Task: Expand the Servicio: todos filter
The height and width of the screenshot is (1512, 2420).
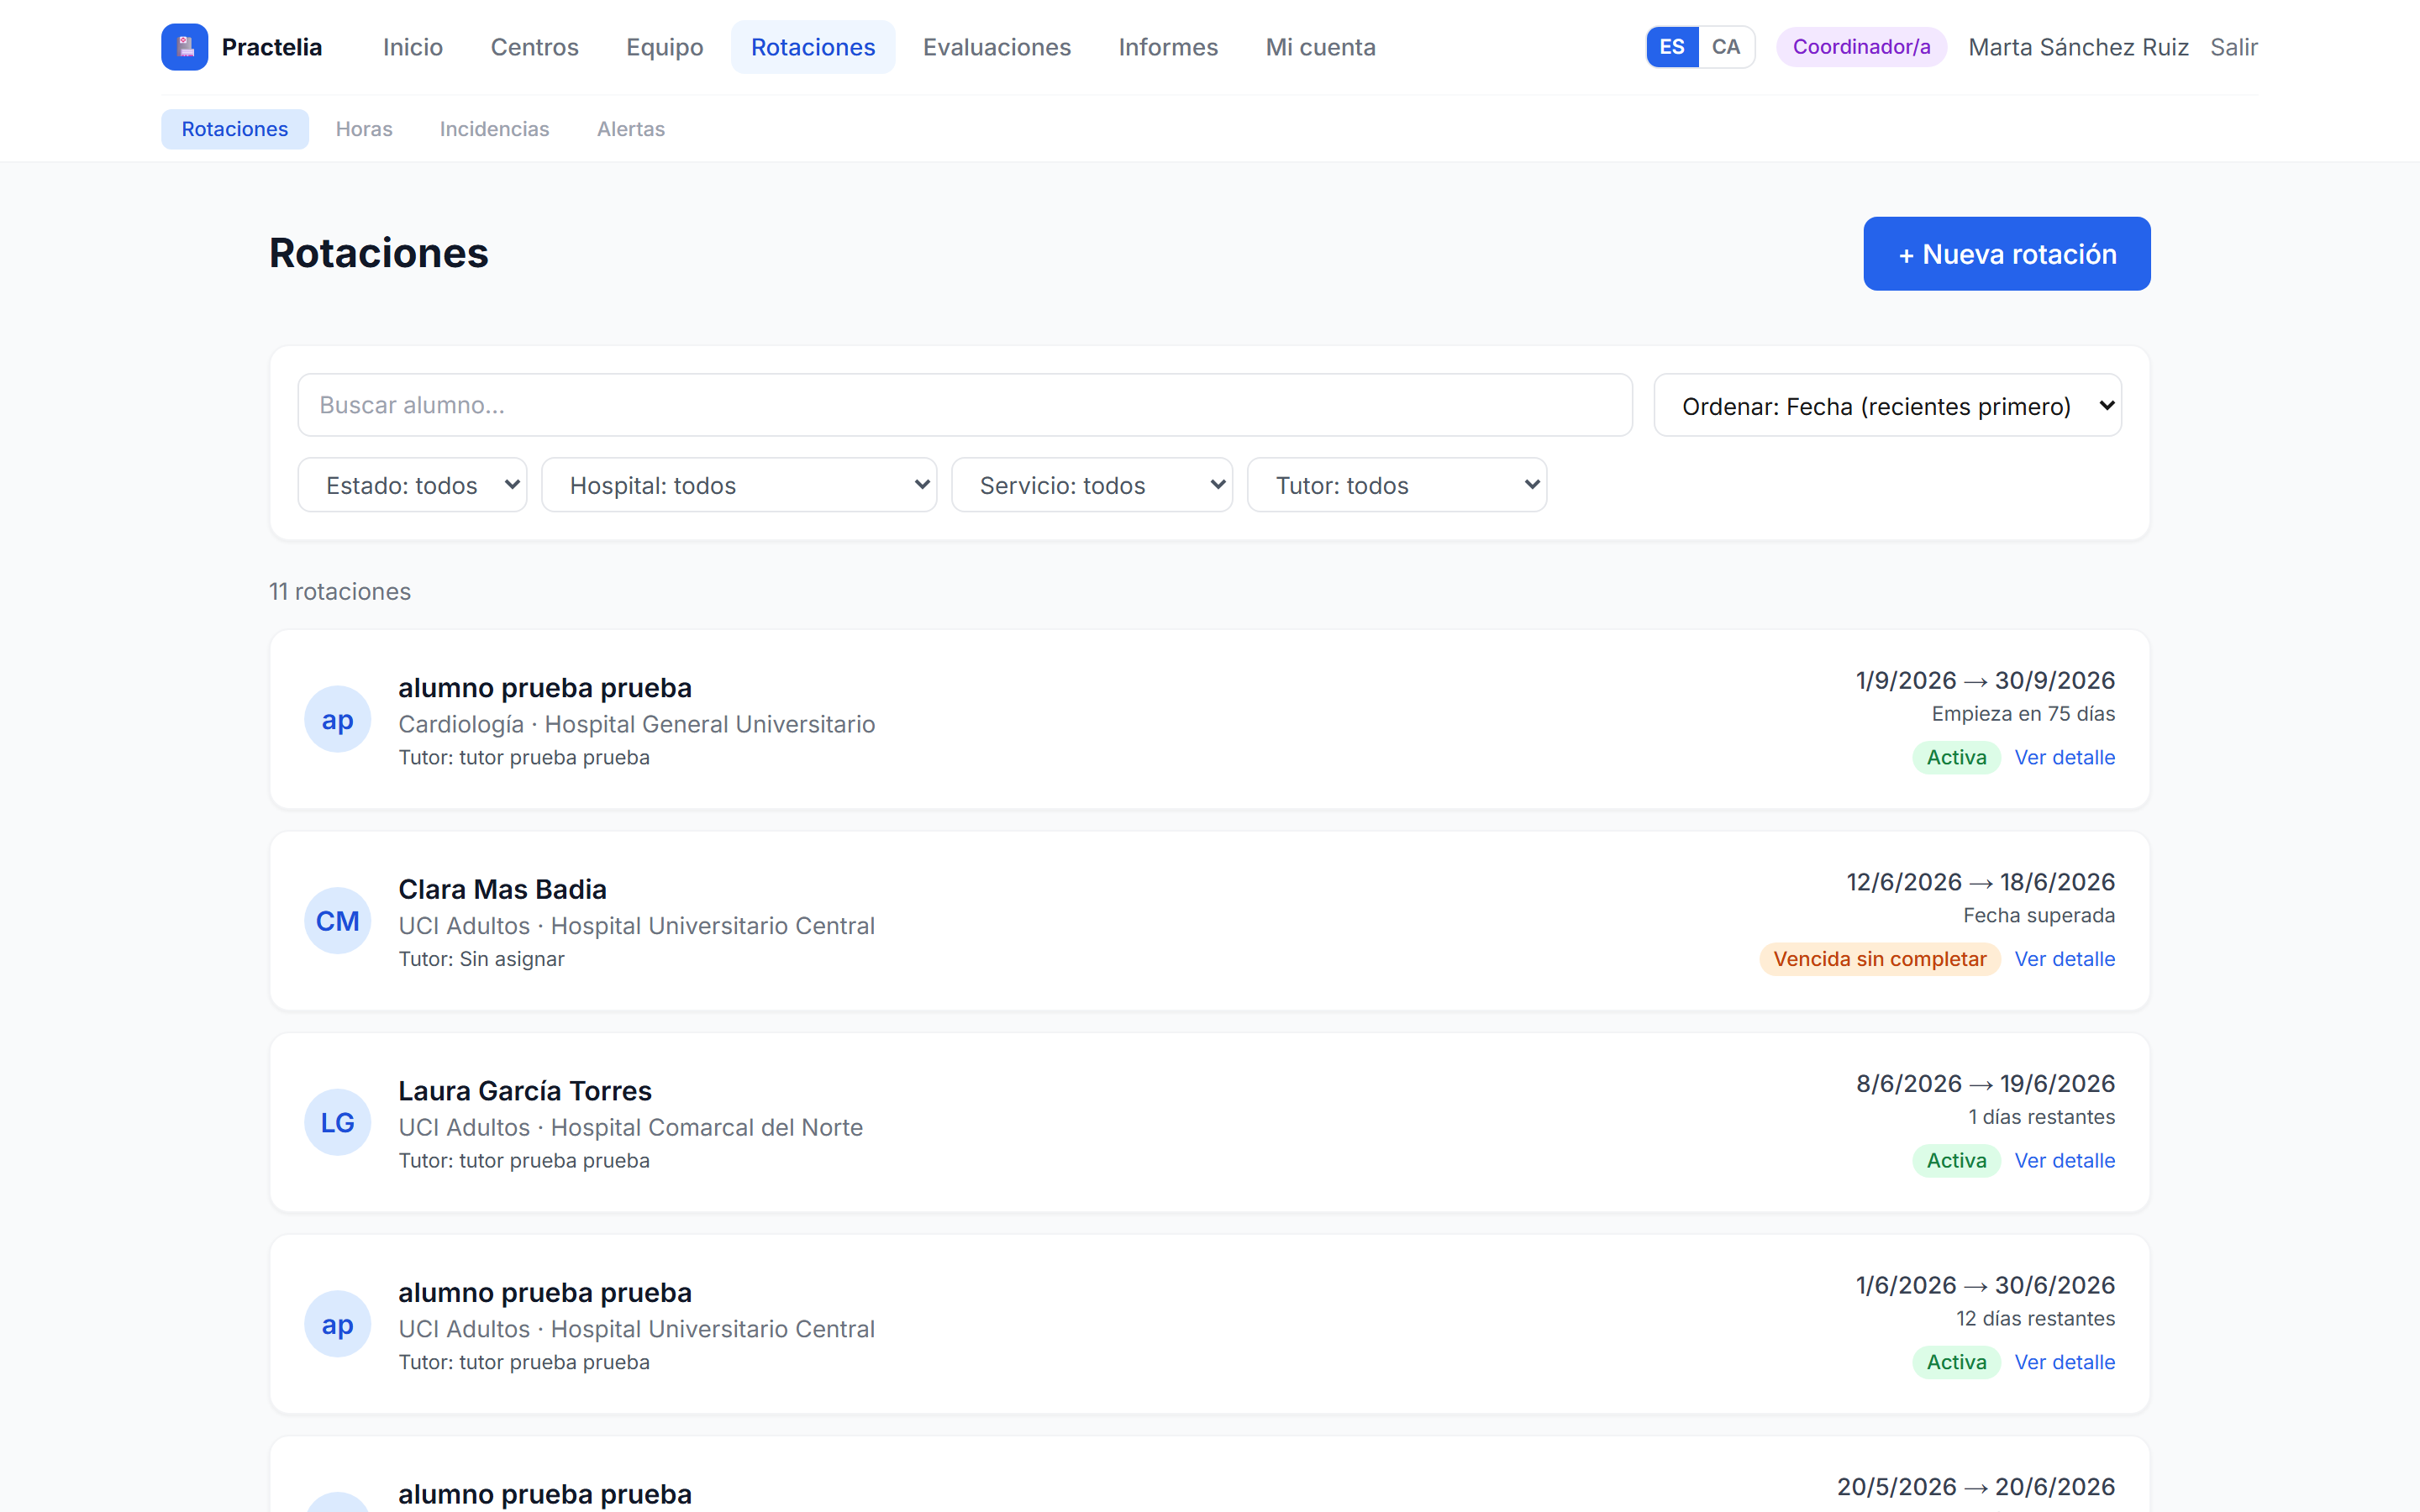Action: (x=1092, y=485)
